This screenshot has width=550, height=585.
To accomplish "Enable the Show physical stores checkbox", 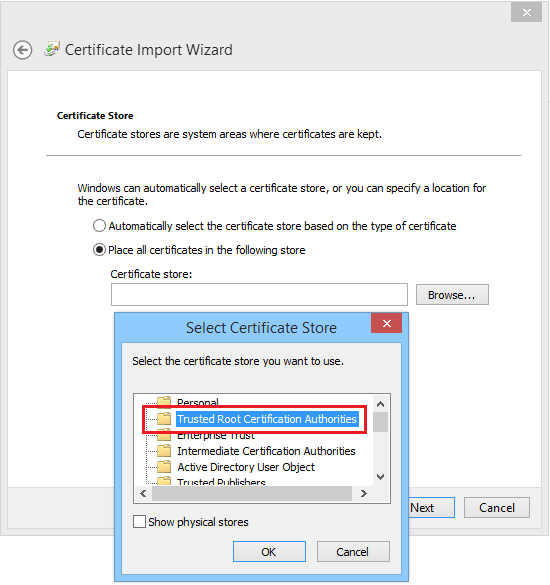I will (x=139, y=522).
